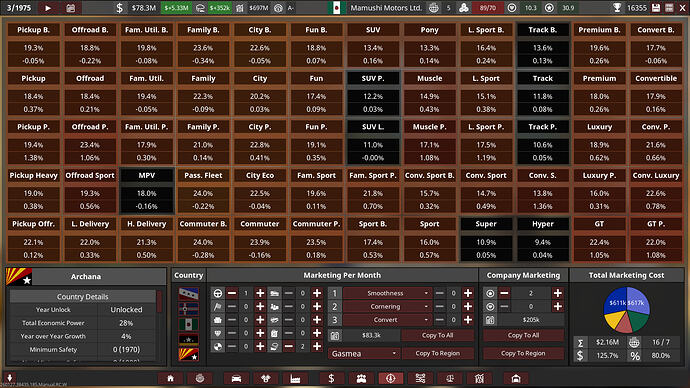Click the play button next to the 3/1975 date

point(48,7)
